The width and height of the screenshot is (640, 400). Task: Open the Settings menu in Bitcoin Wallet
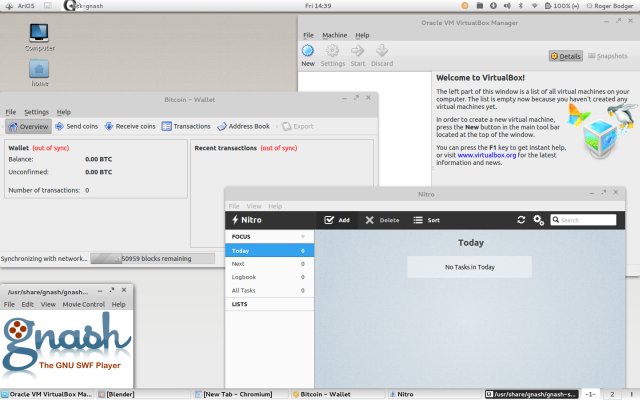[x=36, y=112]
